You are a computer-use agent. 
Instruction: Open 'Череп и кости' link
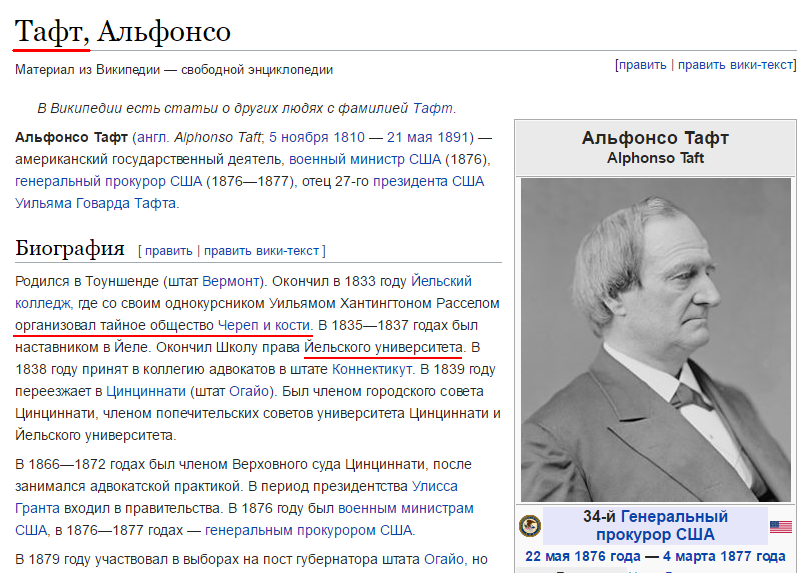(264, 325)
